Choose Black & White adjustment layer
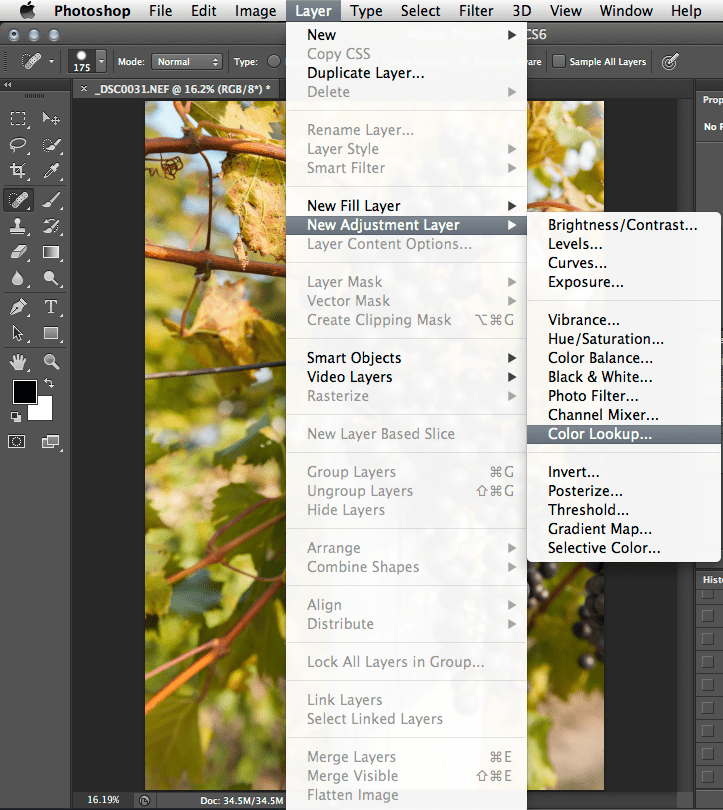The image size is (723, 810). pos(624,377)
